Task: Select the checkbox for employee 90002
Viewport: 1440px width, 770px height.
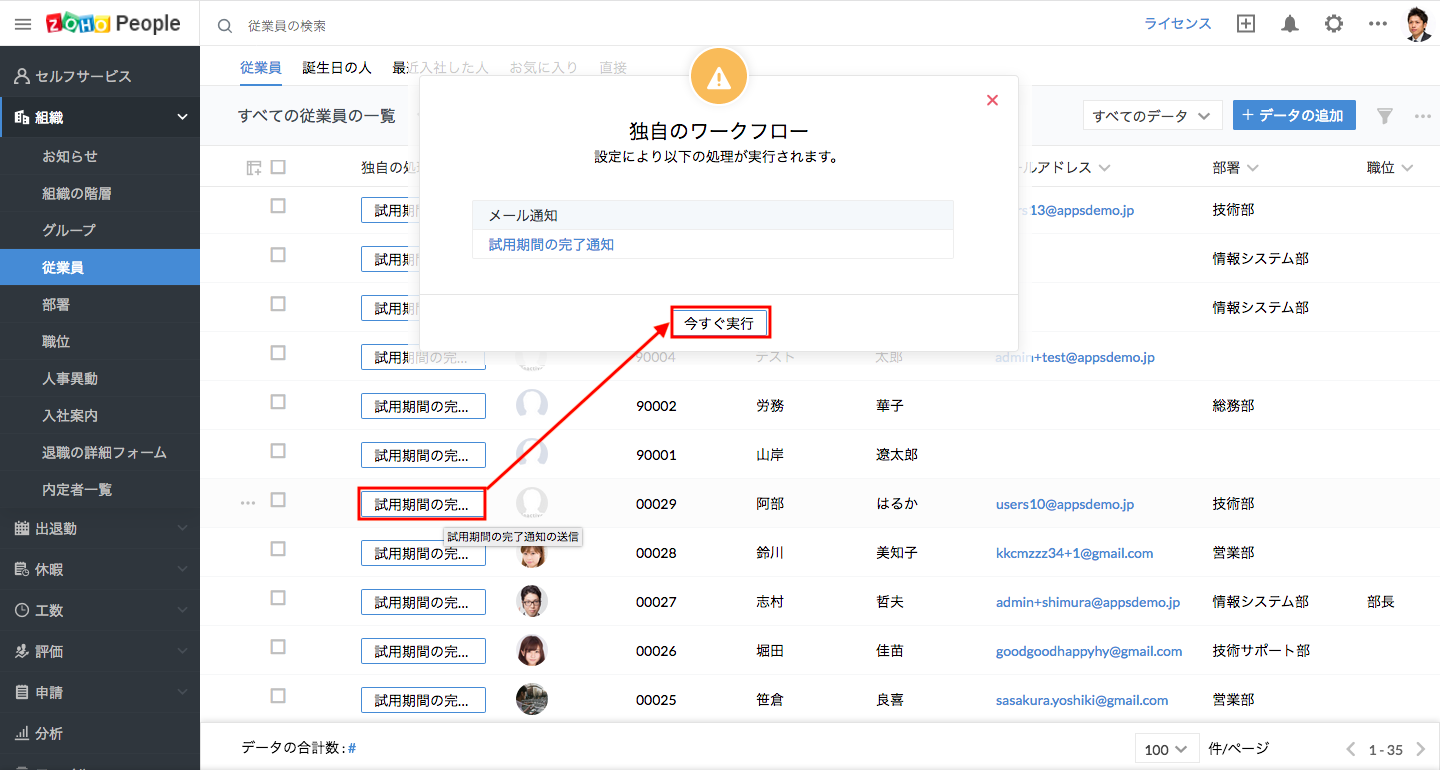Action: coord(278,402)
